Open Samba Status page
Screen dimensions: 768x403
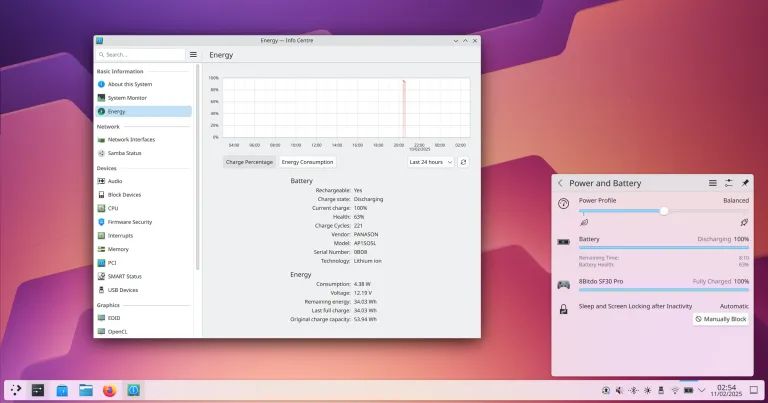(x=144, y=153)
